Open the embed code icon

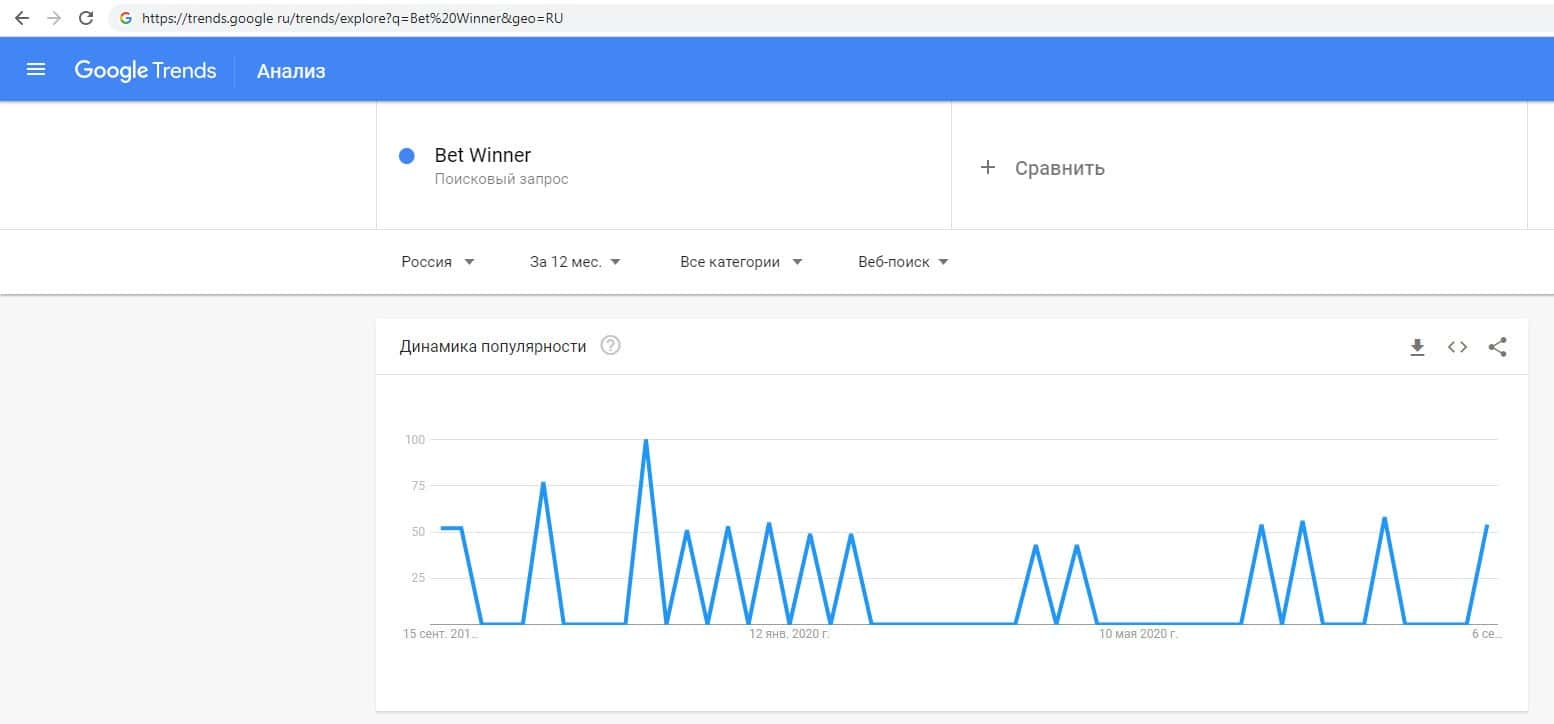(x=1457, y=347)
